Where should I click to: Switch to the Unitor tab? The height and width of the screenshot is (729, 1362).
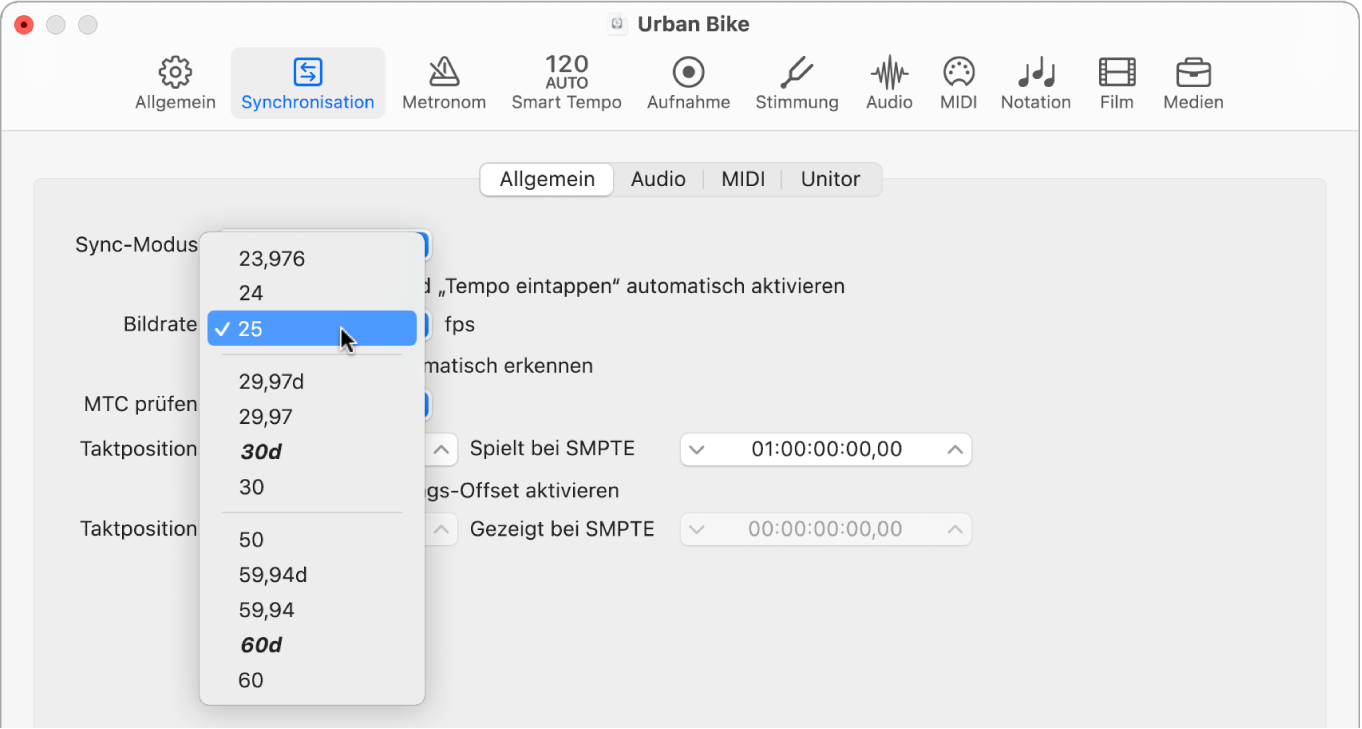[x=829, y=179]
